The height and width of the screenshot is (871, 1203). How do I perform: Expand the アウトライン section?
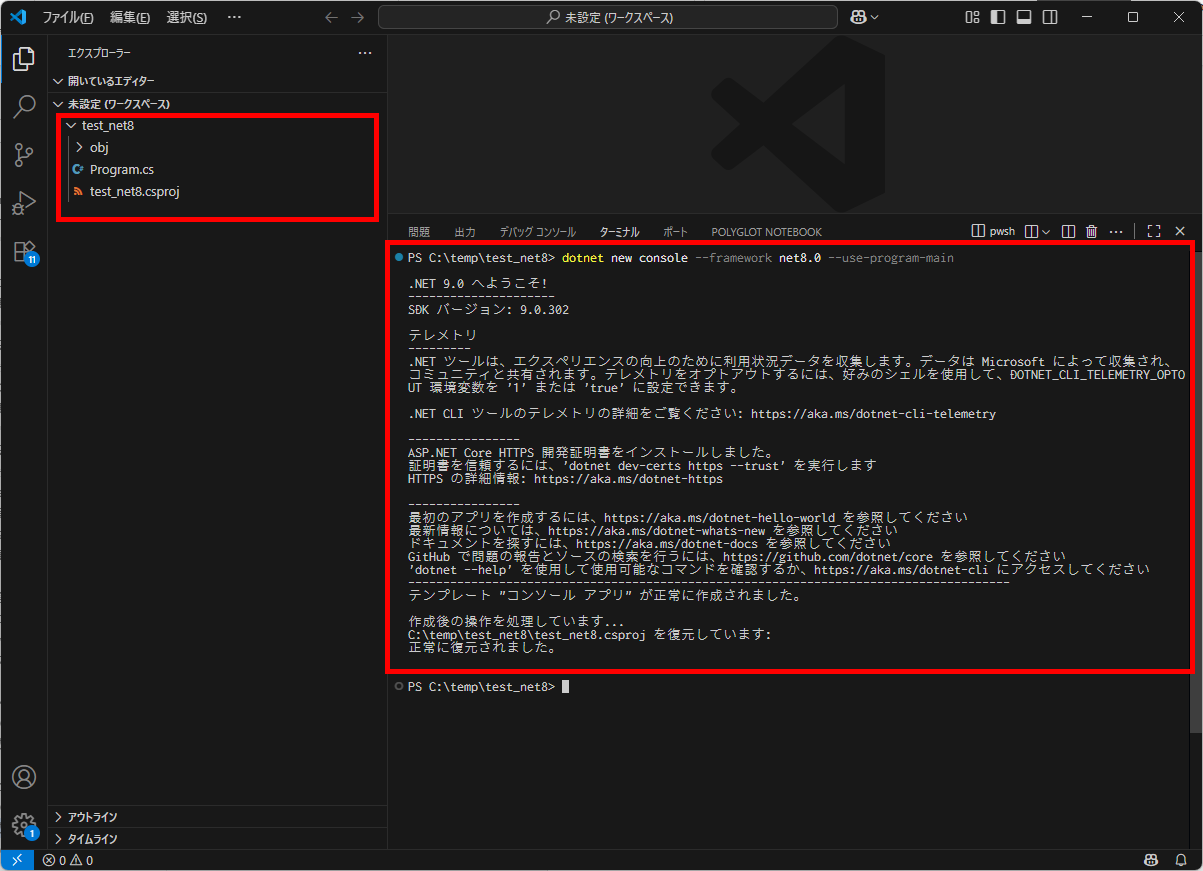coord(92,817)
